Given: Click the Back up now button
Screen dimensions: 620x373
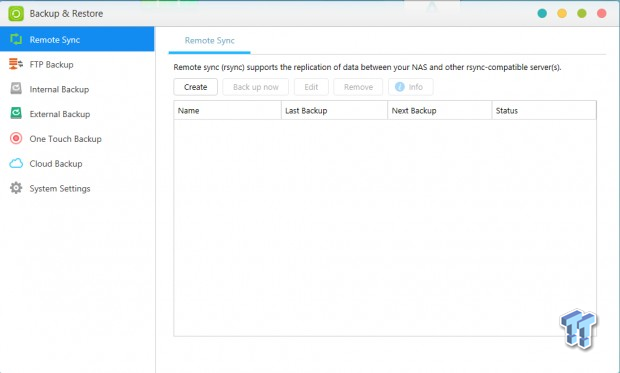Looking at the screenshot, I should (x=255, y=87).
